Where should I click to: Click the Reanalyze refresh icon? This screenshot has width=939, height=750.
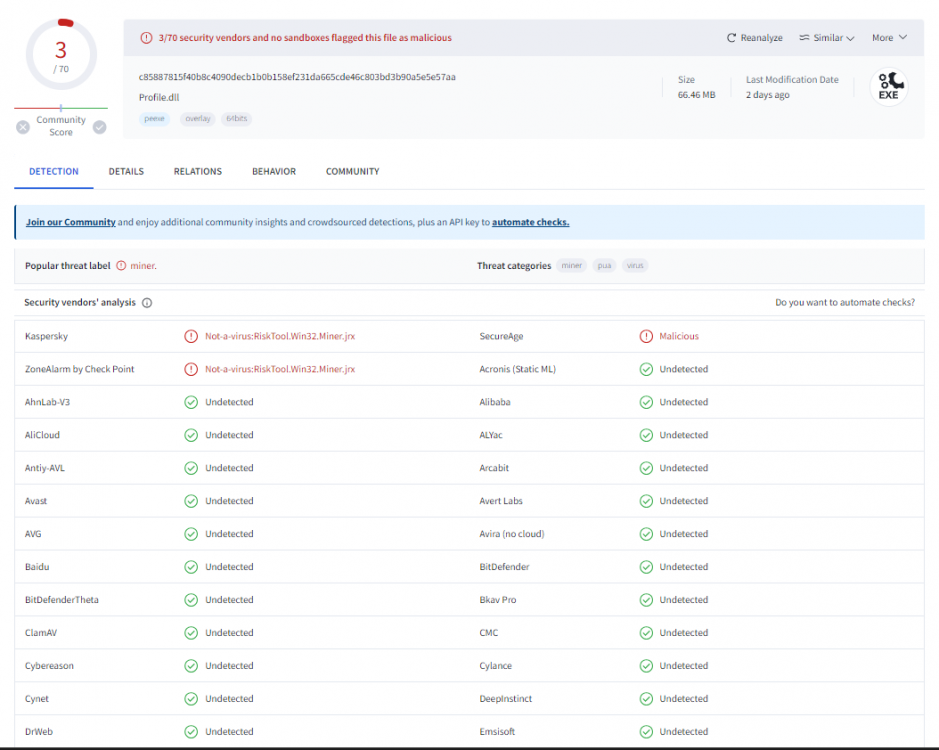731,38
